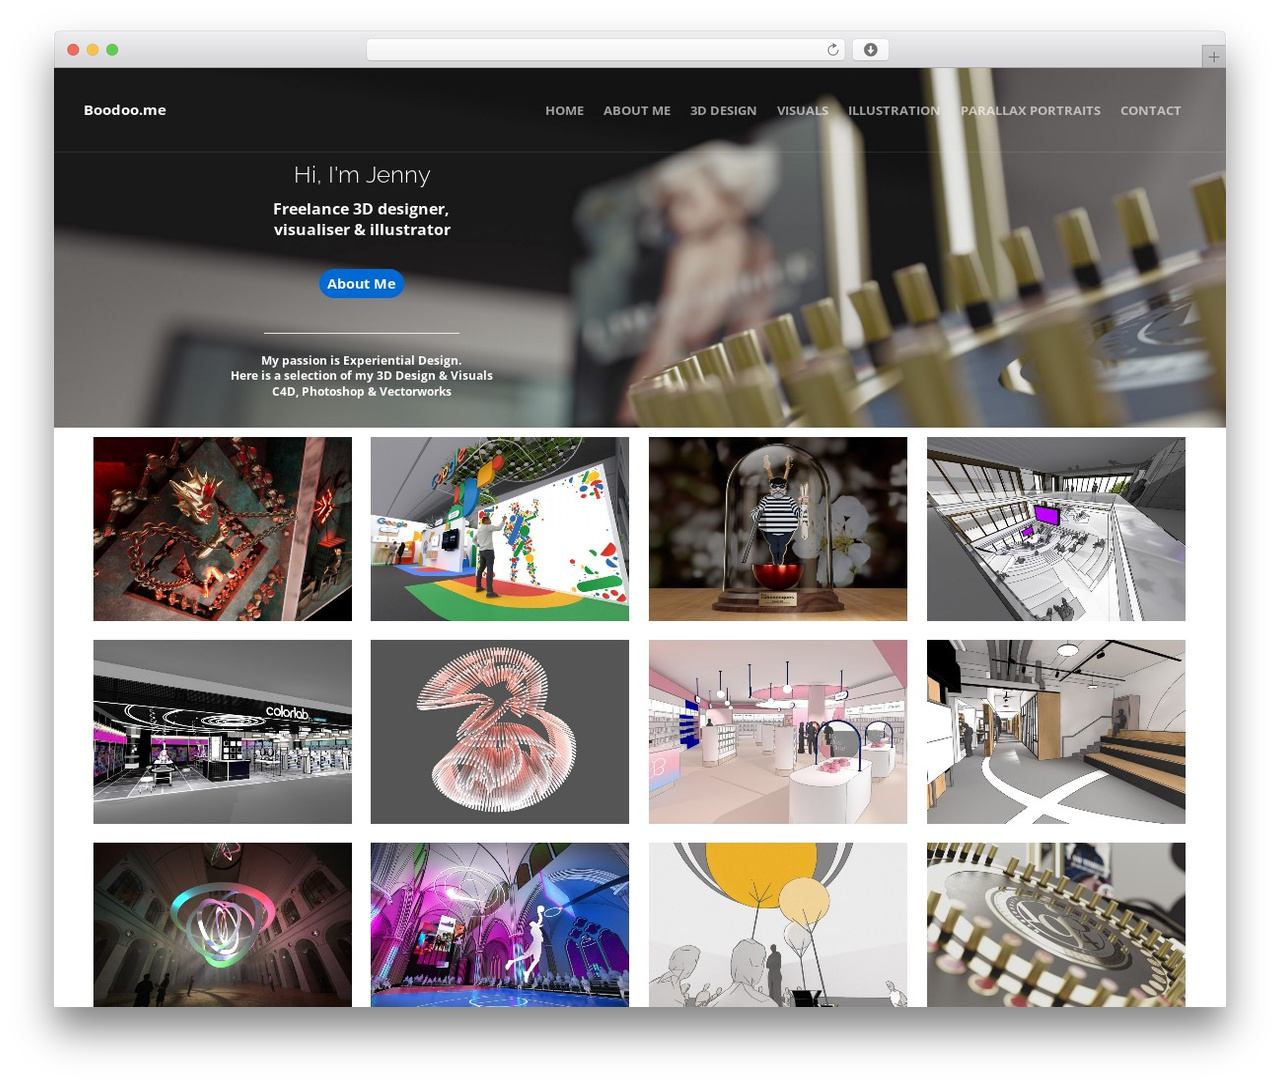Click the browser reload icon
This screenshot has height=1084, width=1280.
click(x=832, y=50)
